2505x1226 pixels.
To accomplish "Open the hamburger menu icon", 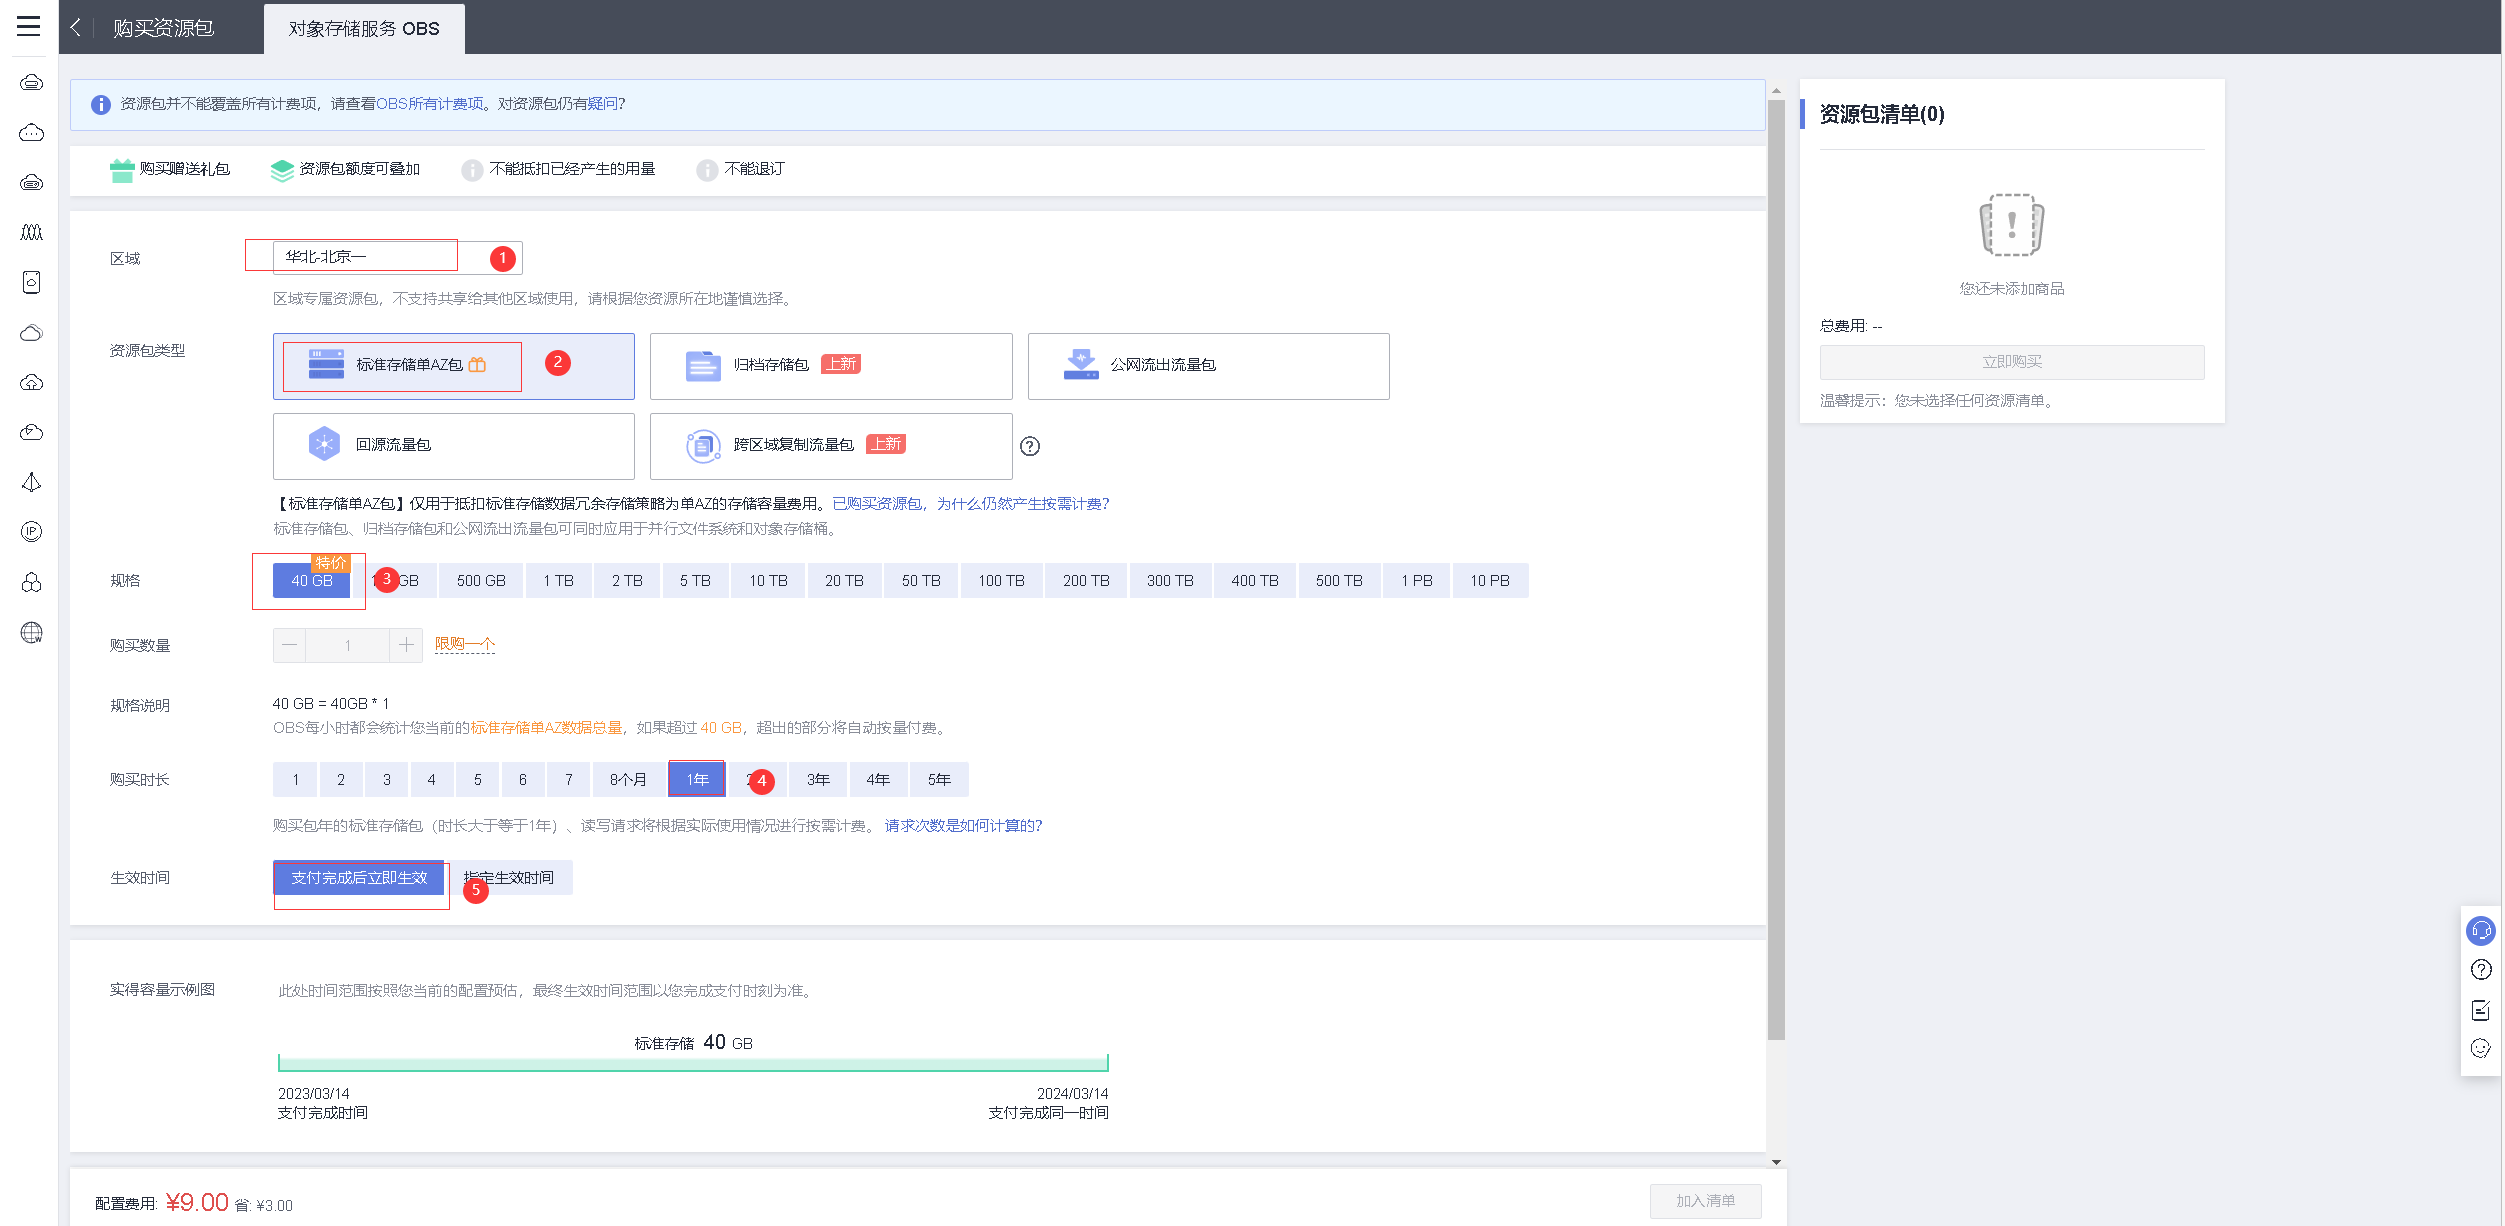I will click(x=29, y=26).
